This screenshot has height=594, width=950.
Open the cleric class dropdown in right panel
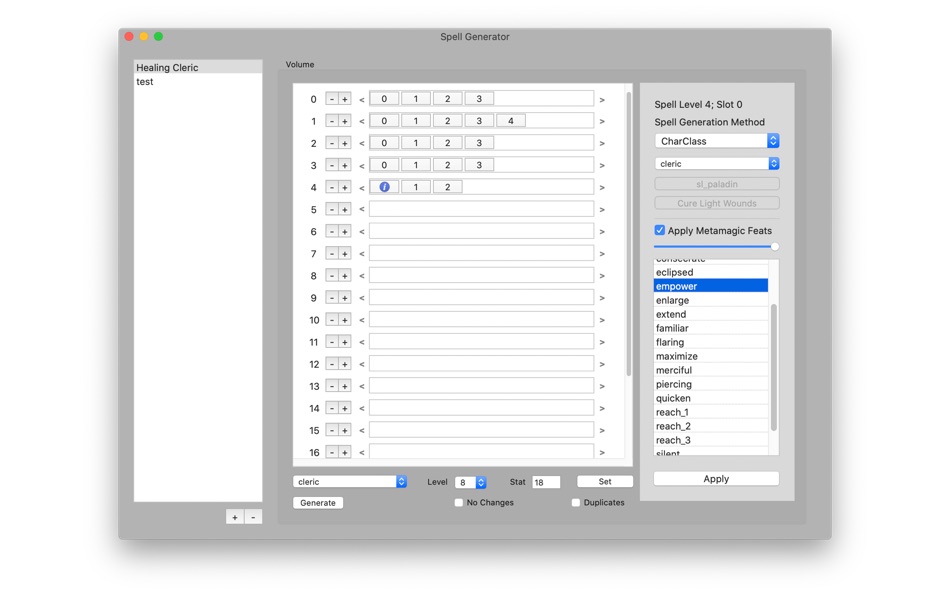(x=717, y=164)
